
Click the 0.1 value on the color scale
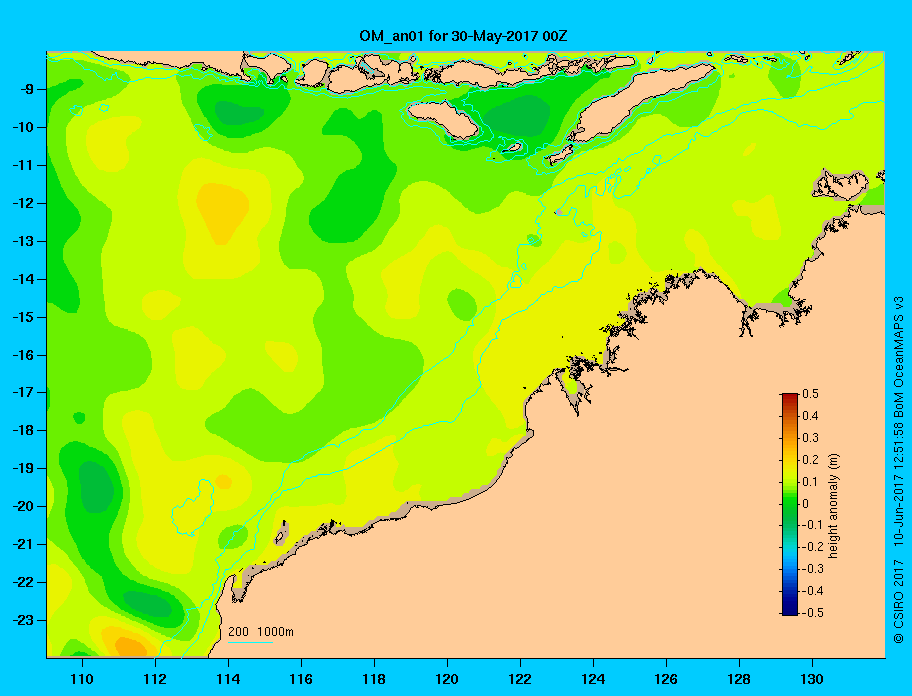[x=811, y=481]
